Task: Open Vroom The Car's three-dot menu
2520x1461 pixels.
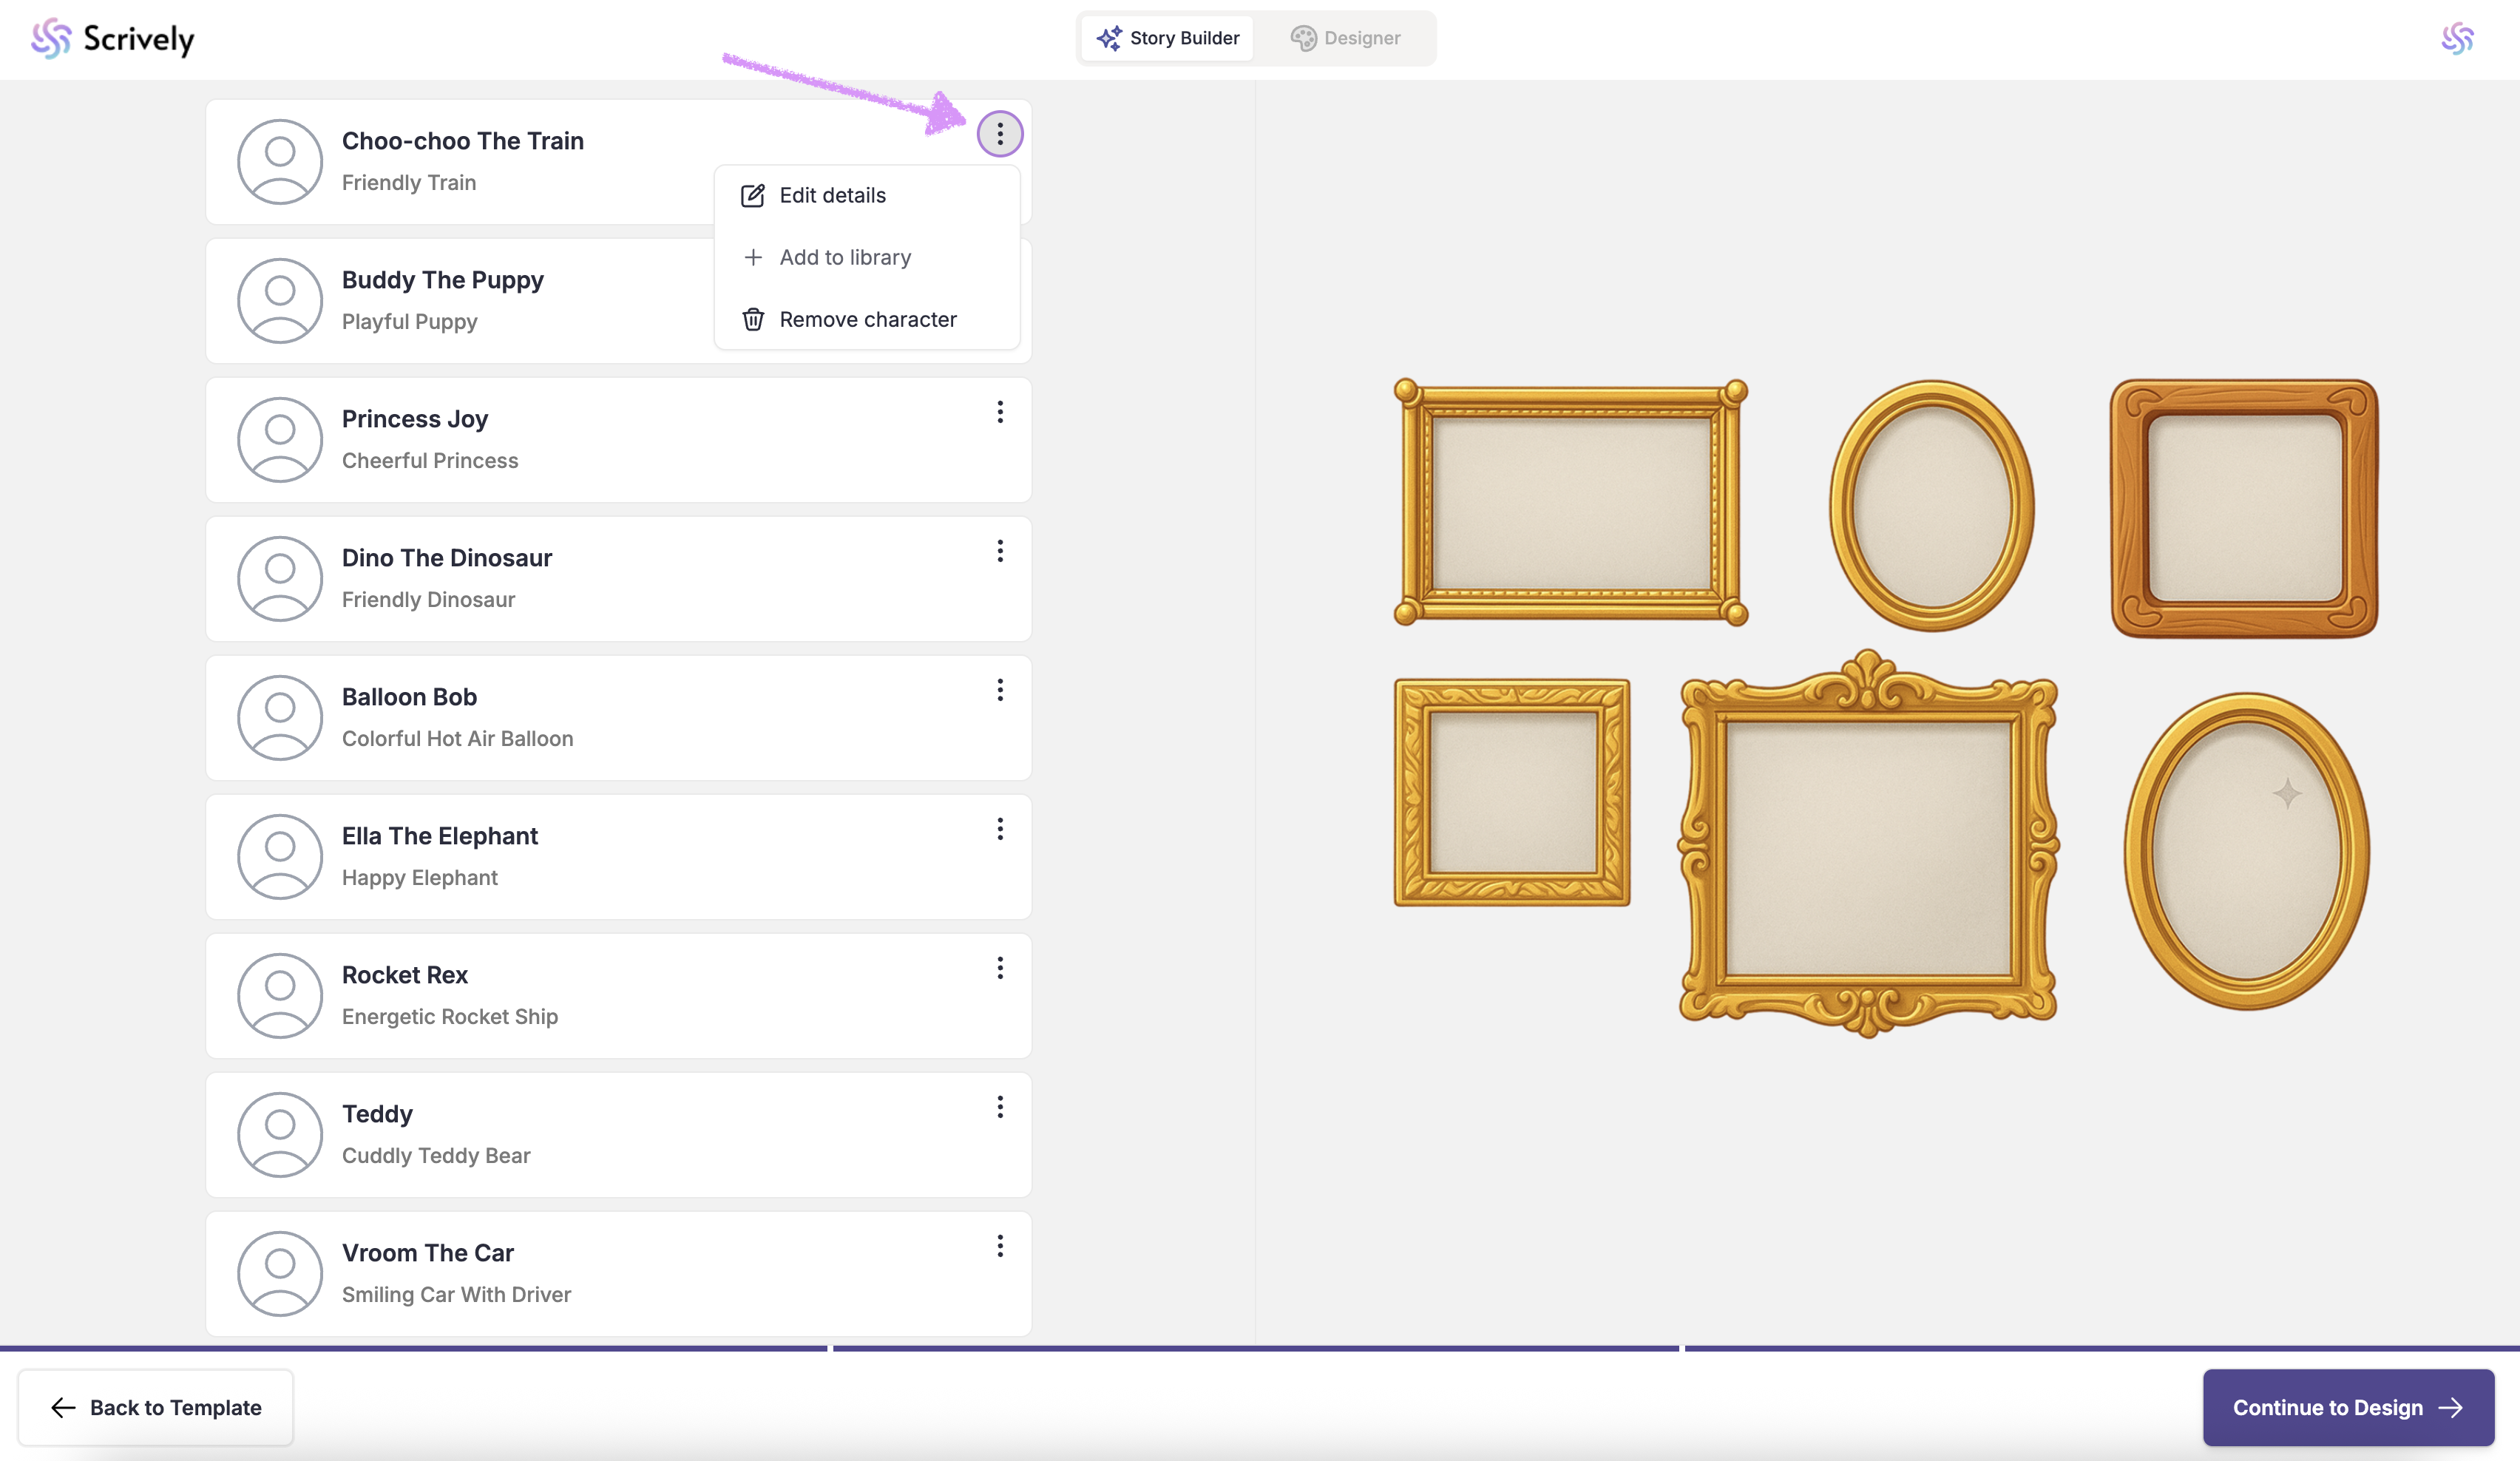Action: pos(999,1246)
